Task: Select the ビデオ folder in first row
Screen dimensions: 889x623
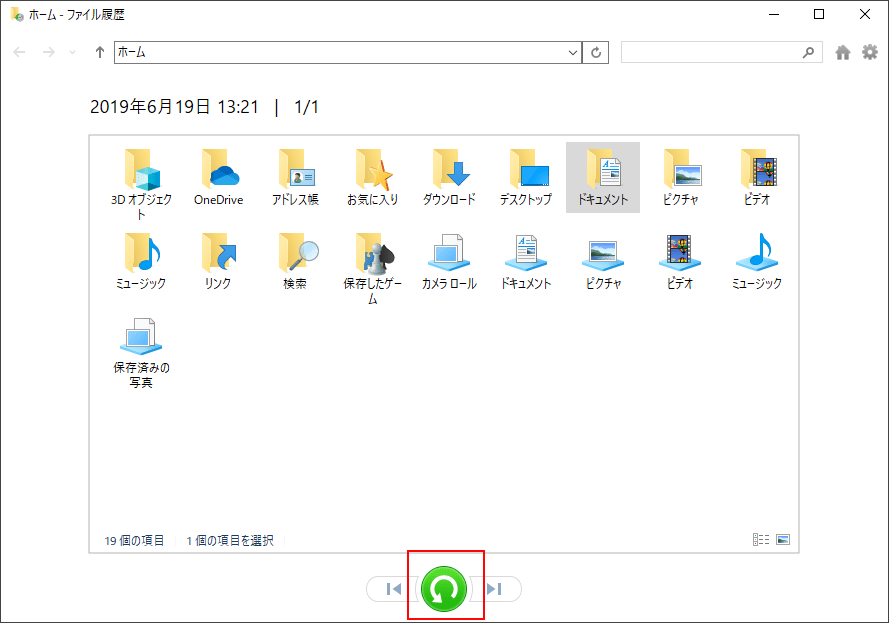Action: coord(757,177)
